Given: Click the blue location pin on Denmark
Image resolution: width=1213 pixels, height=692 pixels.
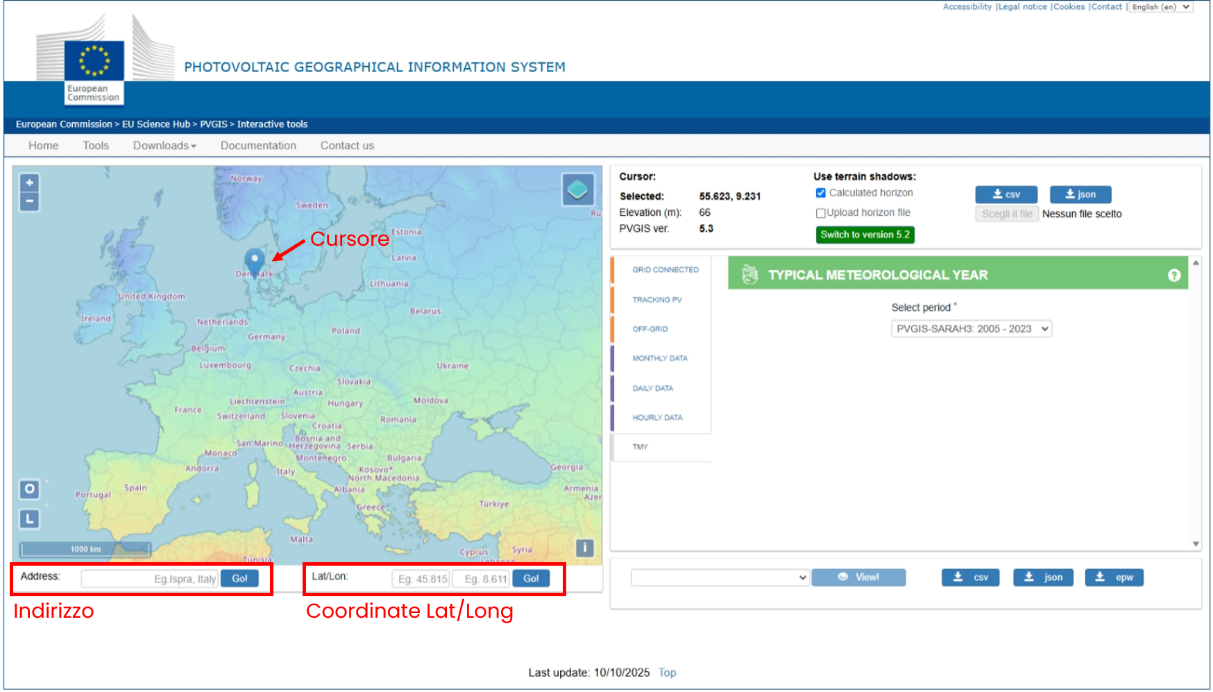Looking at the screenshot, I should click(x=255, y=262).
